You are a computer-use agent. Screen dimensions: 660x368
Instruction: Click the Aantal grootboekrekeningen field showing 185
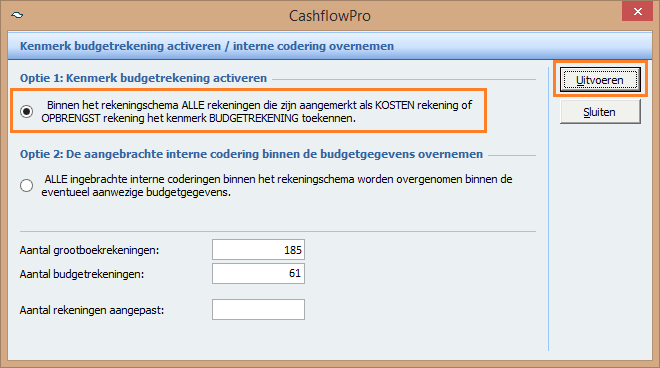point(258,250)
